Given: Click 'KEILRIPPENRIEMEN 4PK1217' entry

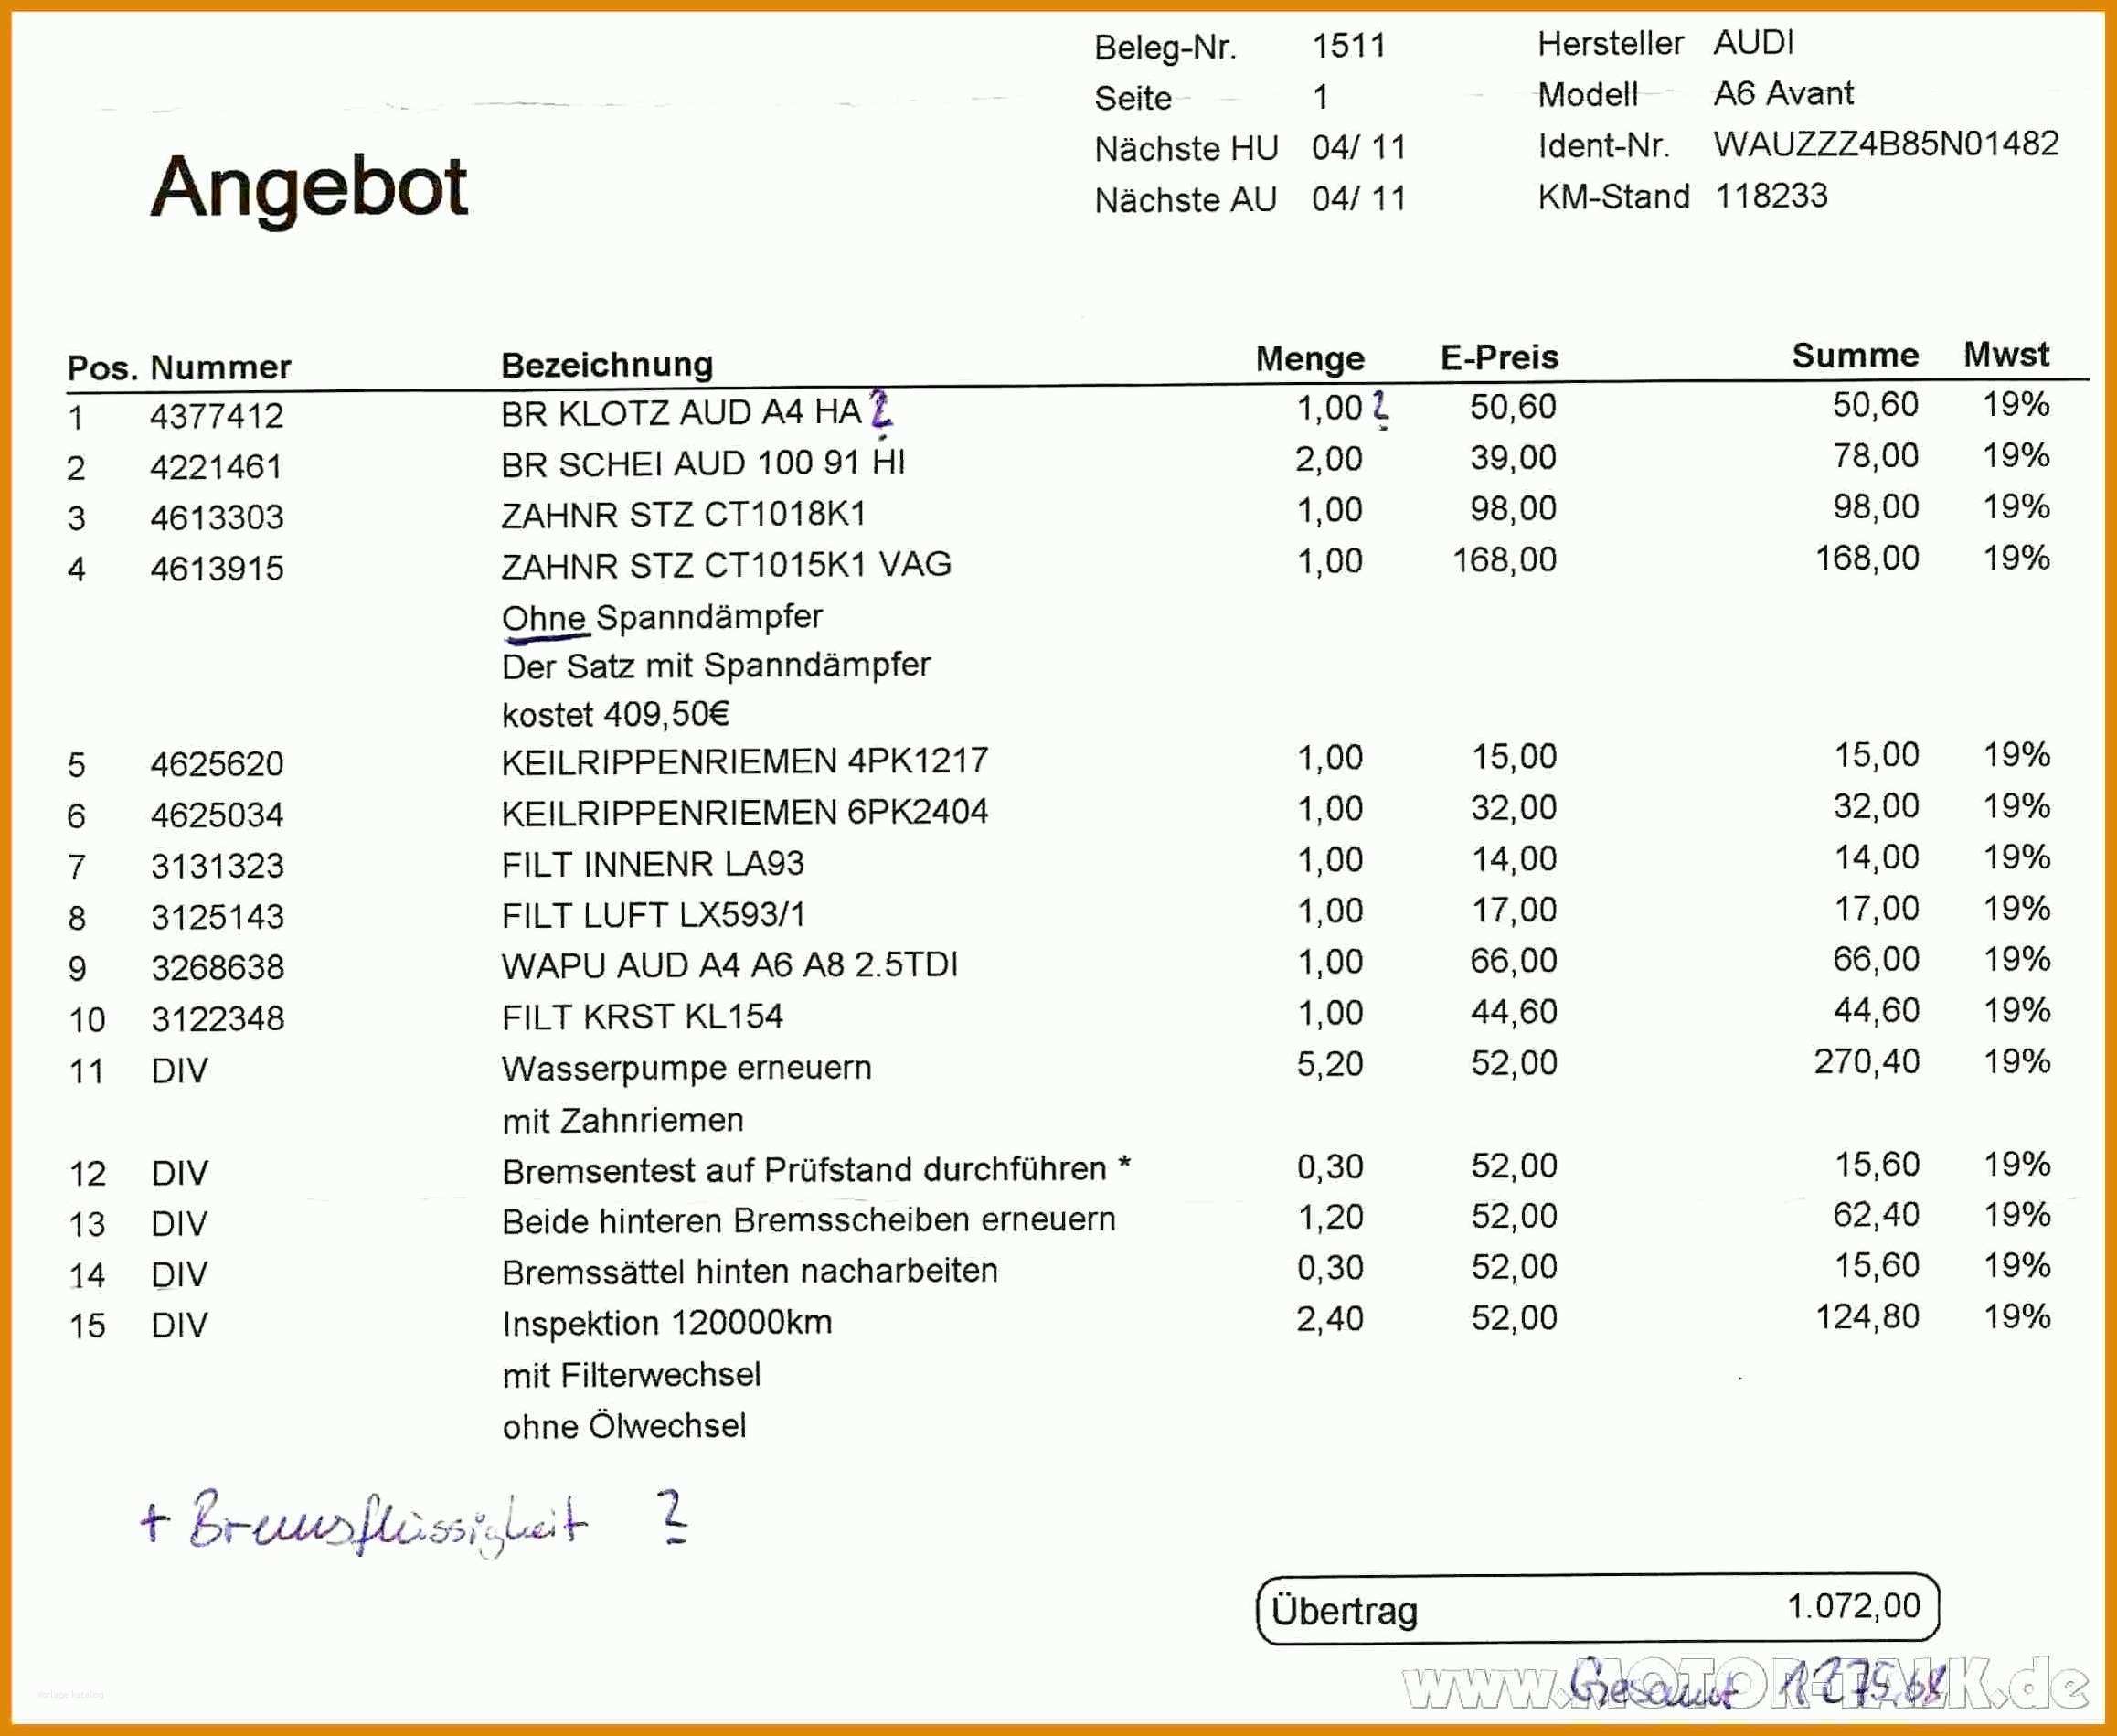Looking at the screenshot, I should pos(744,762).
